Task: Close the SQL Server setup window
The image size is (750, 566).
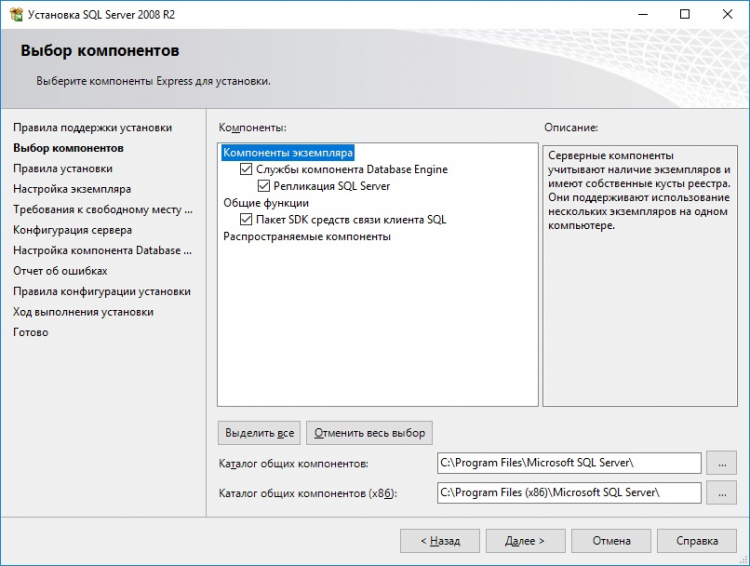Action: (727, 14)
